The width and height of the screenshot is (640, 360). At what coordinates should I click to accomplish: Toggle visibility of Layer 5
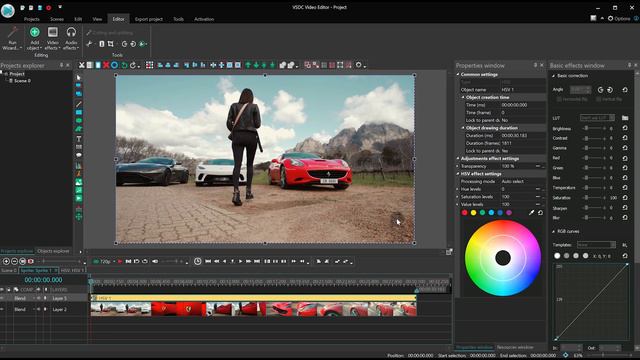coord(2,298)
